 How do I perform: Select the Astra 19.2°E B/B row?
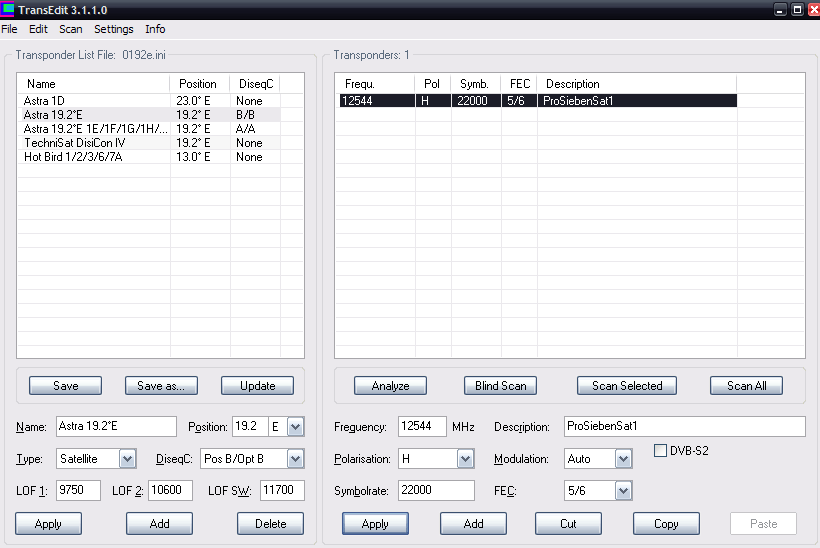click(152, 115)
